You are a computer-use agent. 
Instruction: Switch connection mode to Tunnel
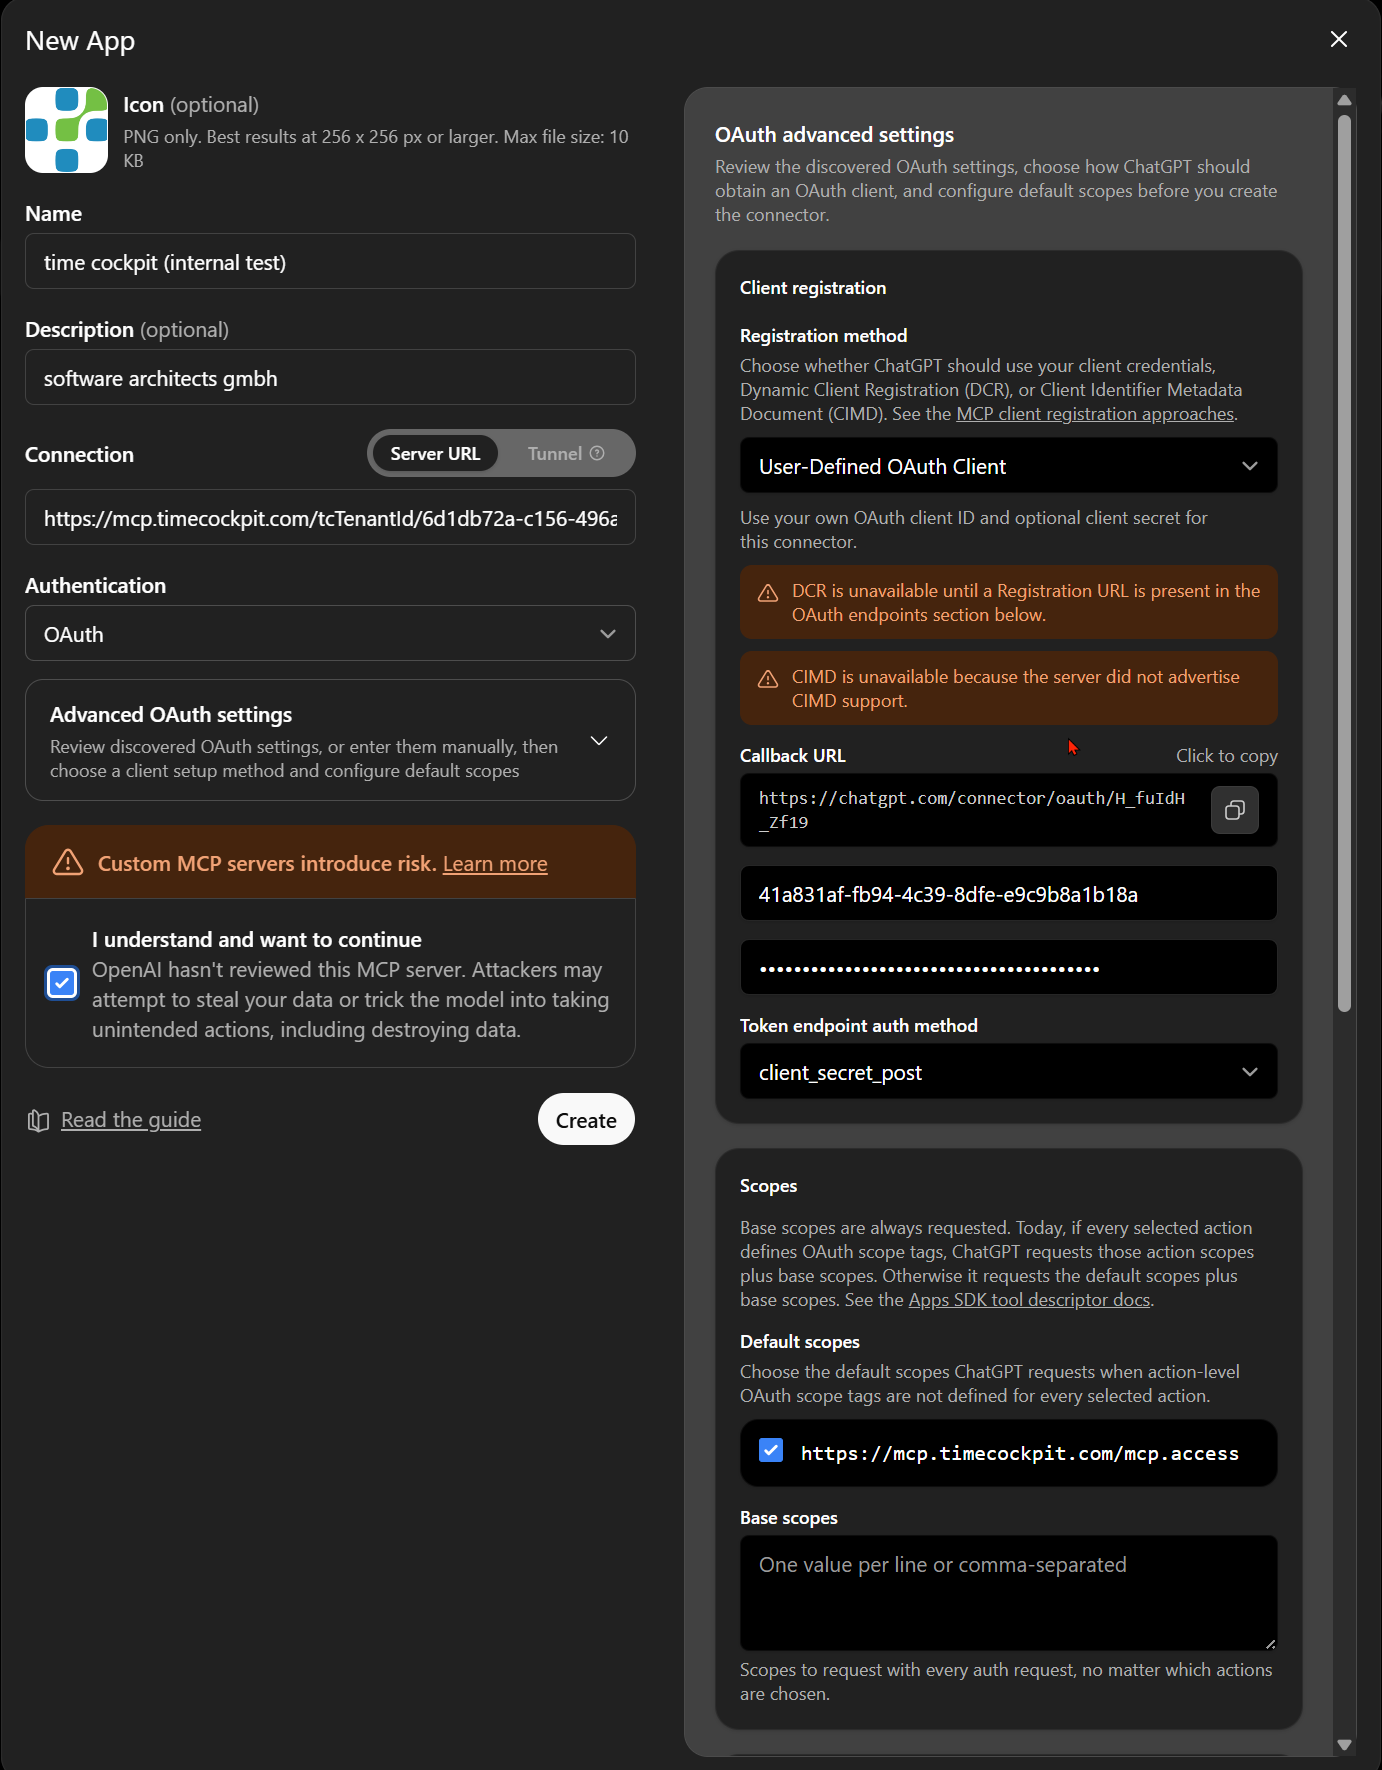pos(566,453)
